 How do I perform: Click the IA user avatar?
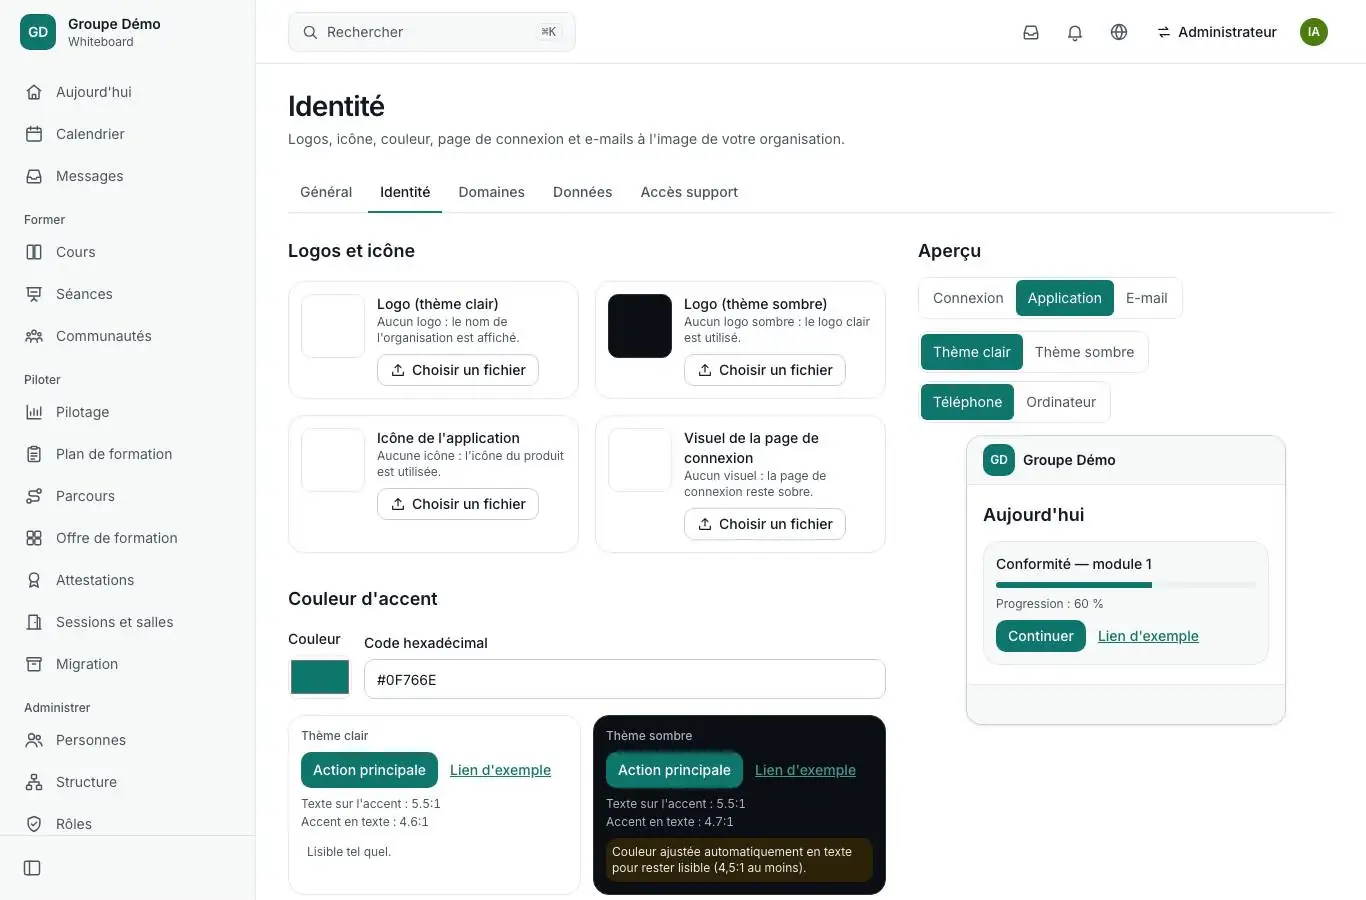coord(1314,32)
